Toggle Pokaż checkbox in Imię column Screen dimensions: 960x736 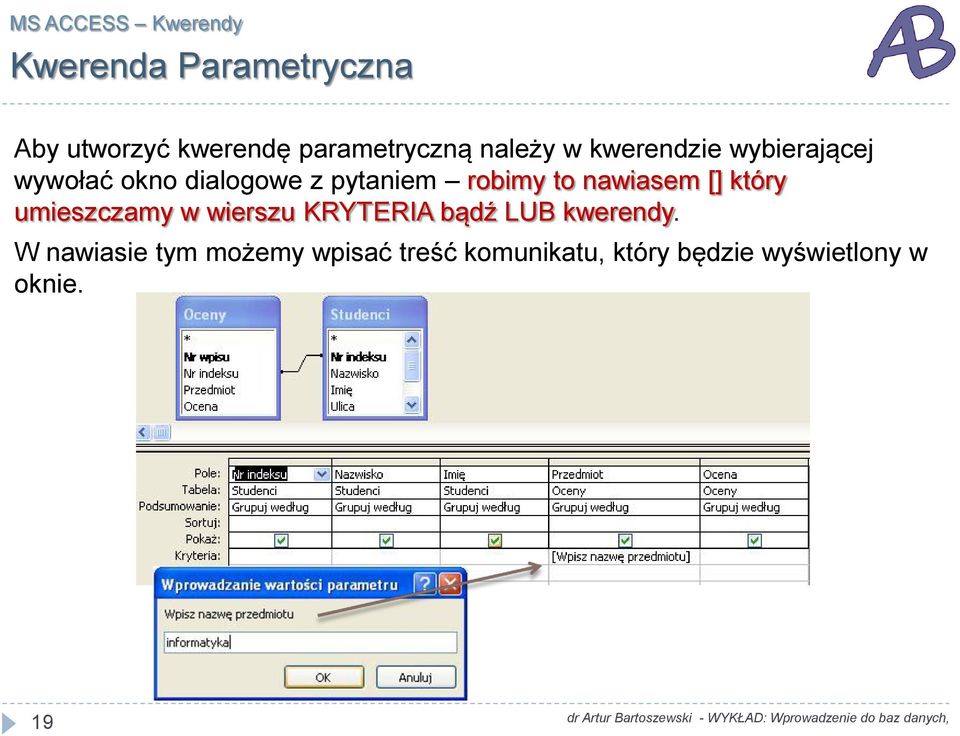pyautogui.click(x=495, y=540)
